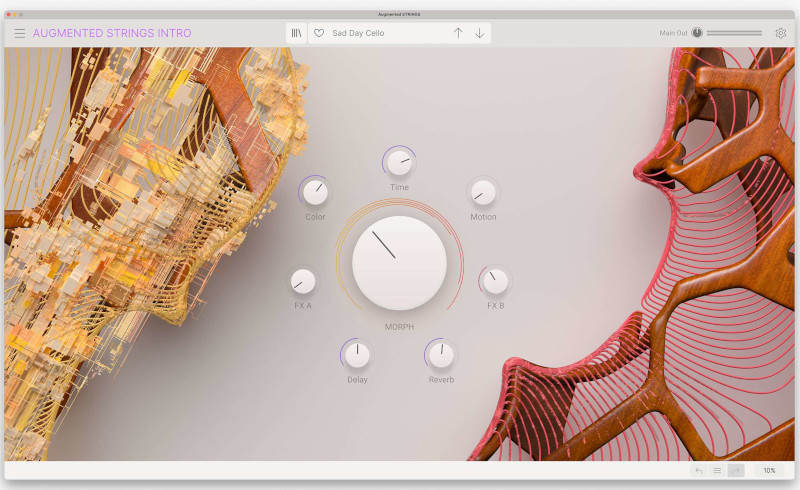This screenshot has width=800, height=490.
Task: Open the preset browser library icon
Action: click(296, 33)
